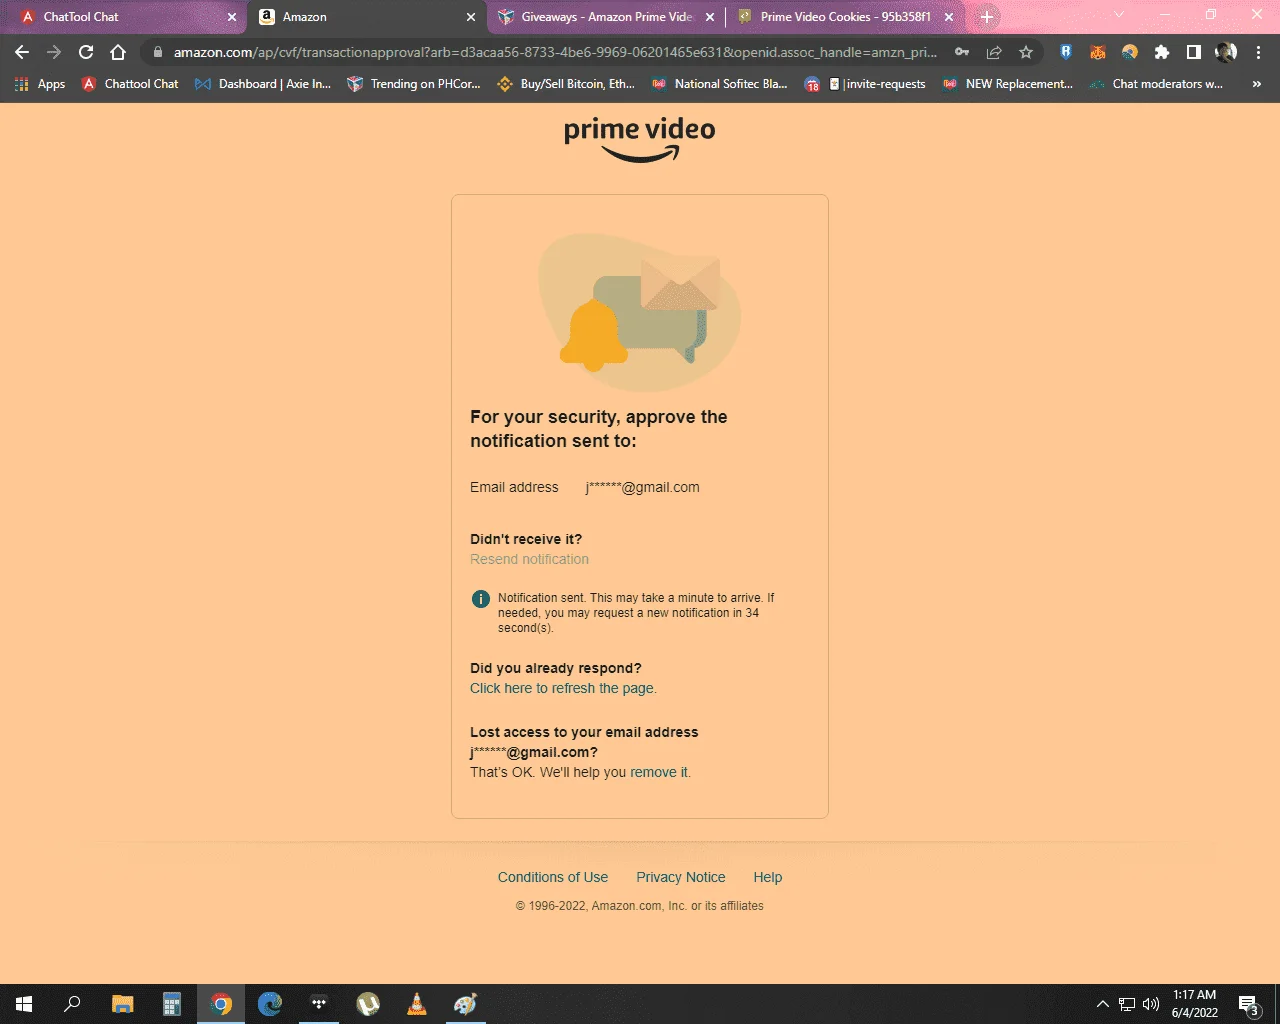
Task: Open MetaMask fox extension icon
Action: pos(1098,52)
